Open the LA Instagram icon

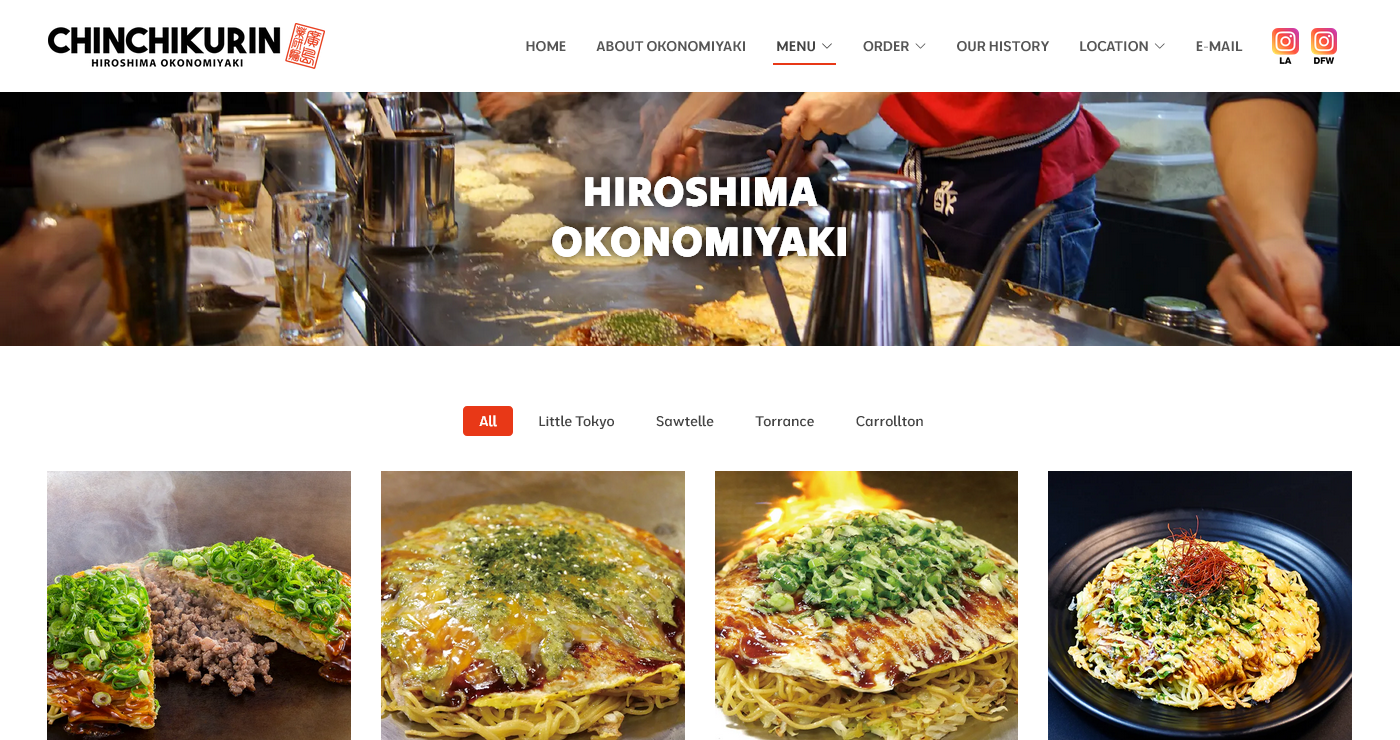(x=1285, y=46)
